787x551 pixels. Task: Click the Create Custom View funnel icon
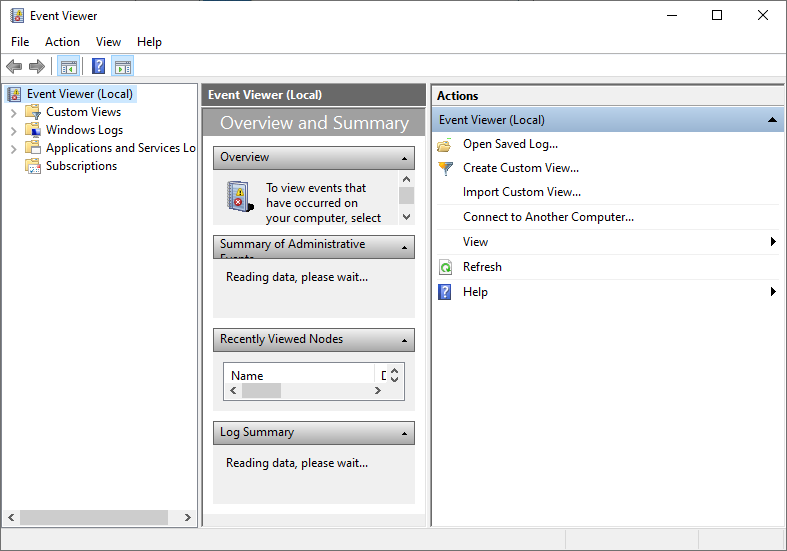click(x=445, y=168)
